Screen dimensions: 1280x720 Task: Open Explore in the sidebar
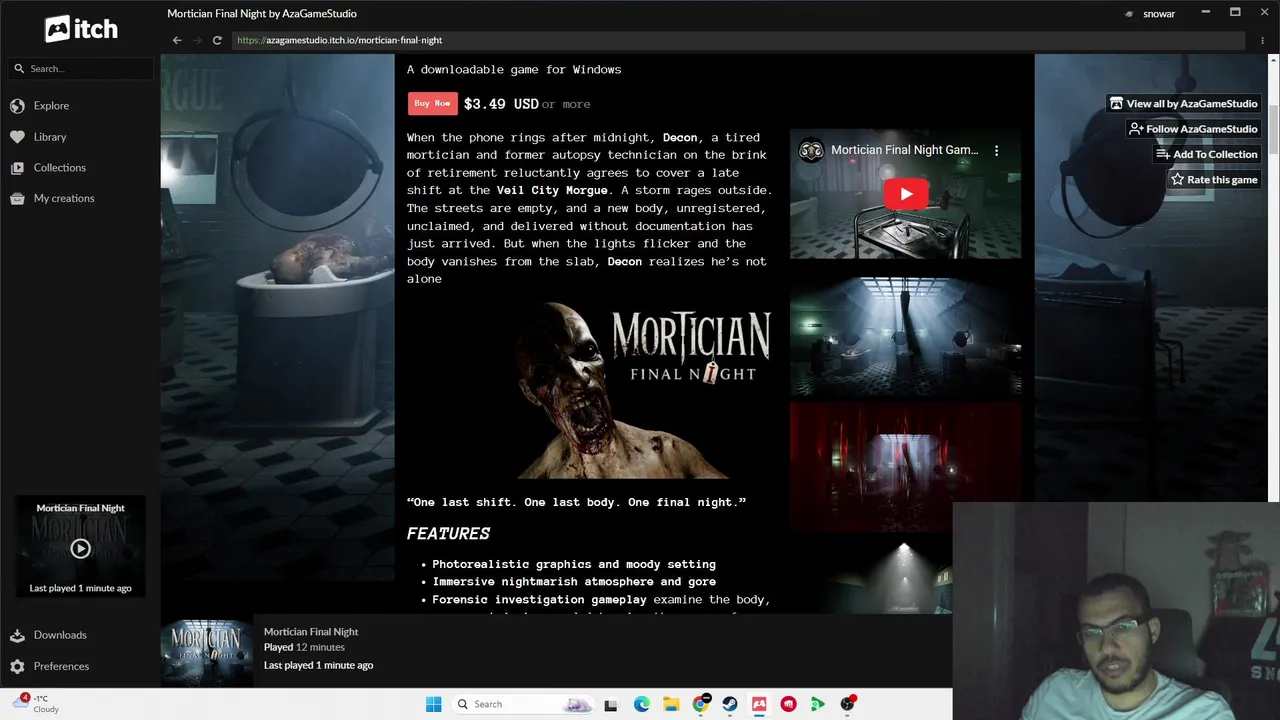[x=51, y=106]
